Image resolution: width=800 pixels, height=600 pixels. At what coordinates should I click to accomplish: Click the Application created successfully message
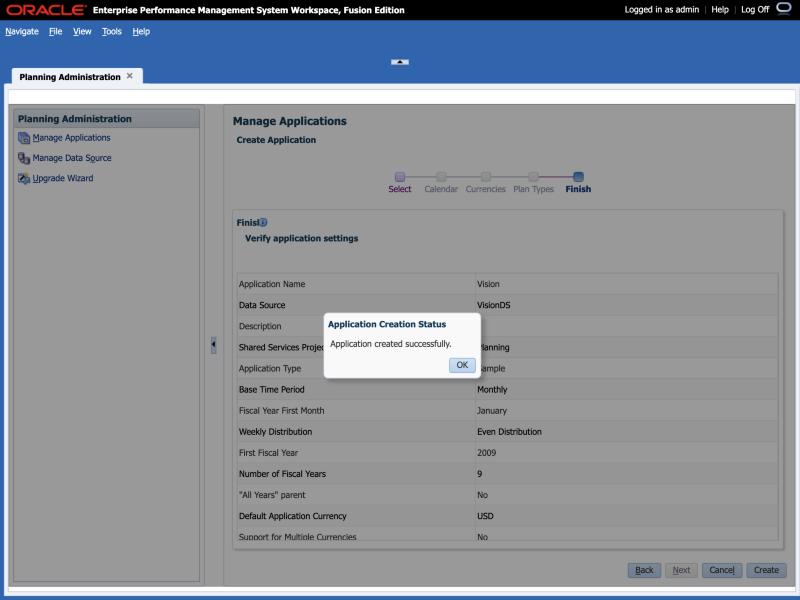[391, 344]
